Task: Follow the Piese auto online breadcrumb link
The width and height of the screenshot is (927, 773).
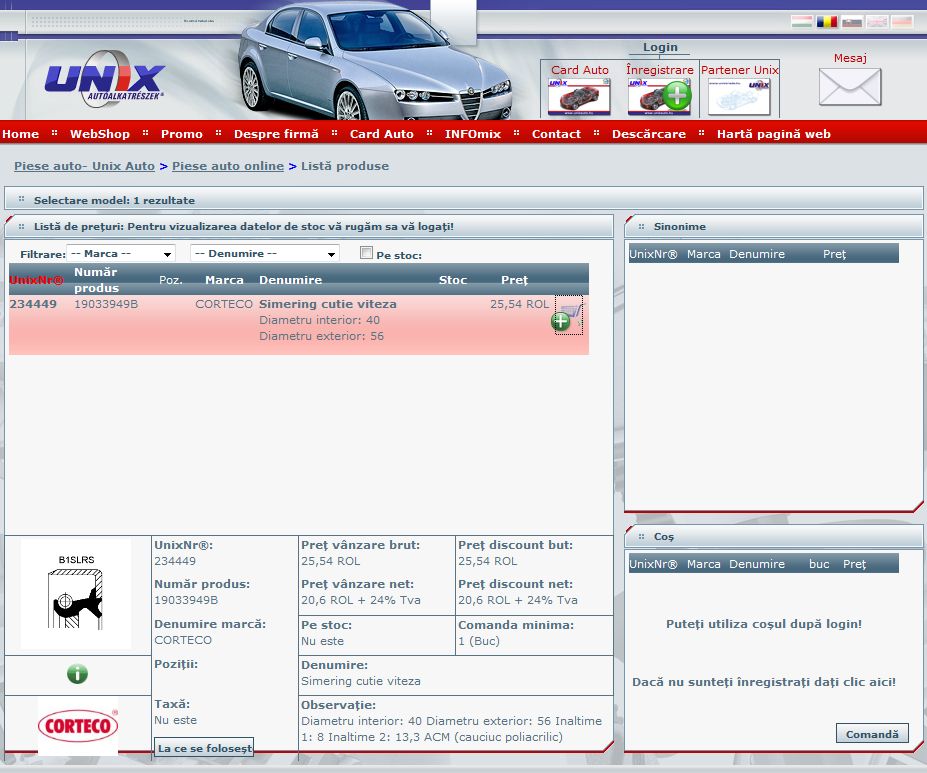Action: [228, 166]
